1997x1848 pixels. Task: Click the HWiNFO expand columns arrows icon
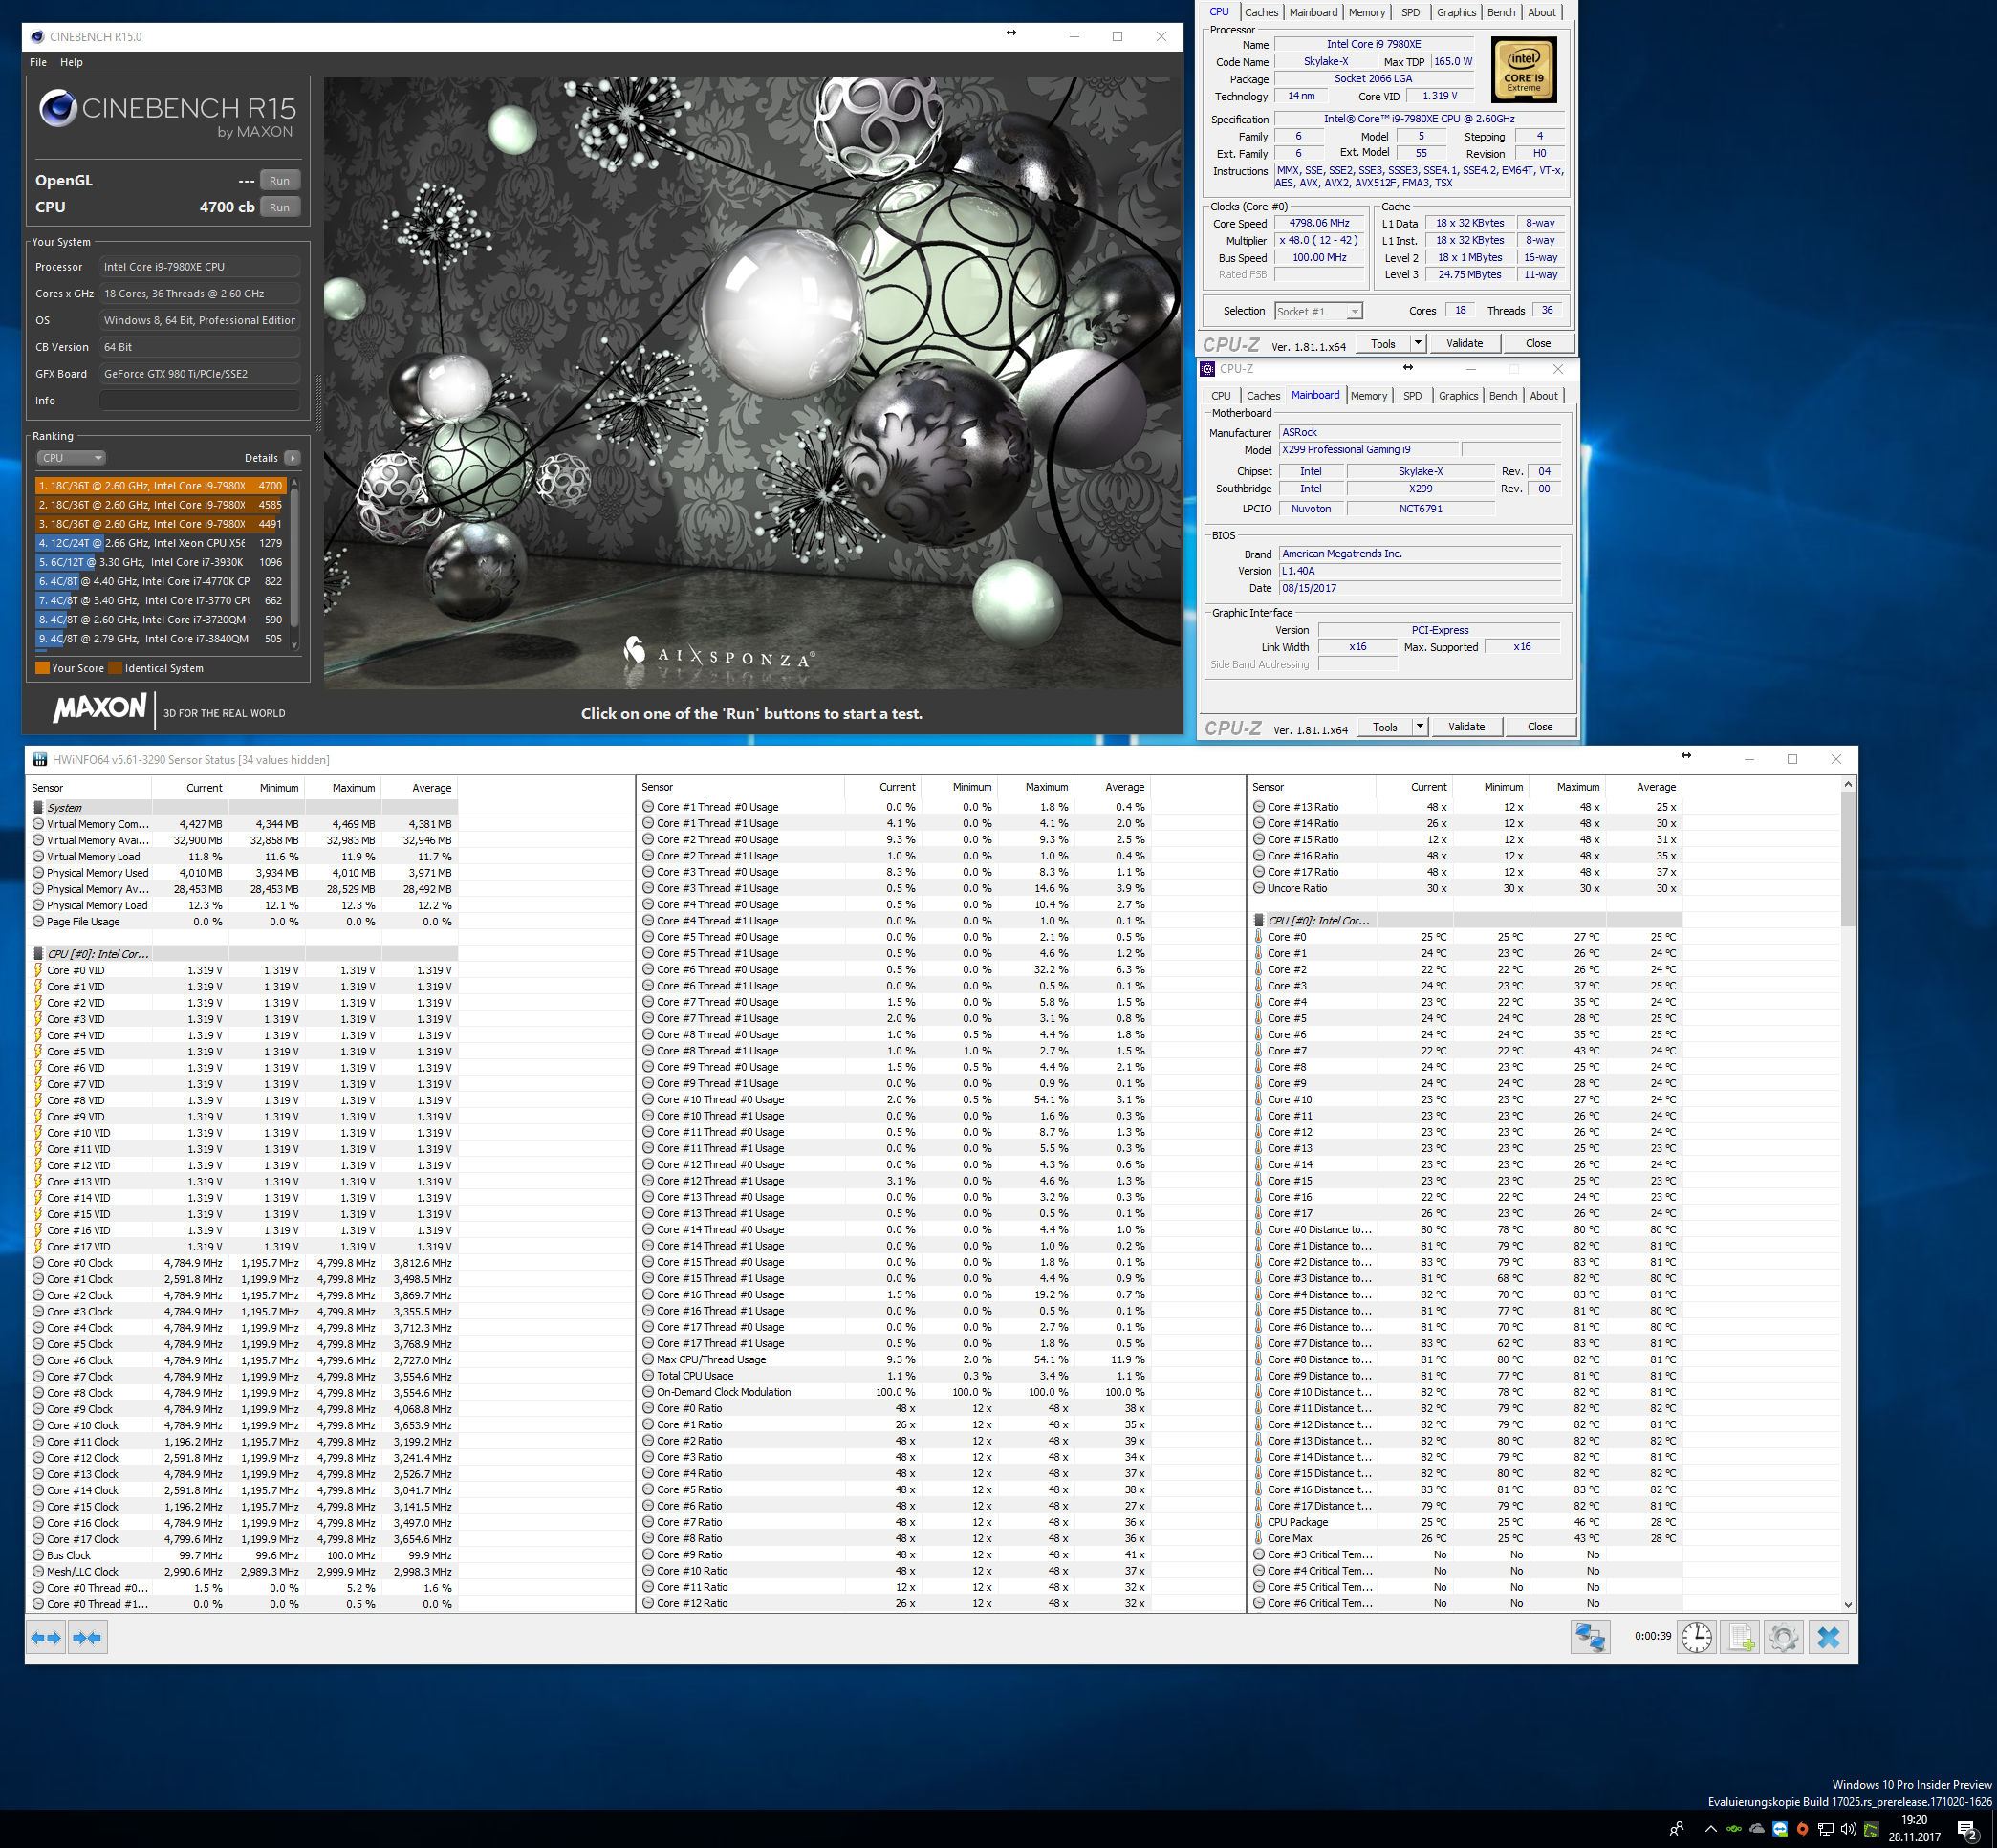(x=46, y=1638)
